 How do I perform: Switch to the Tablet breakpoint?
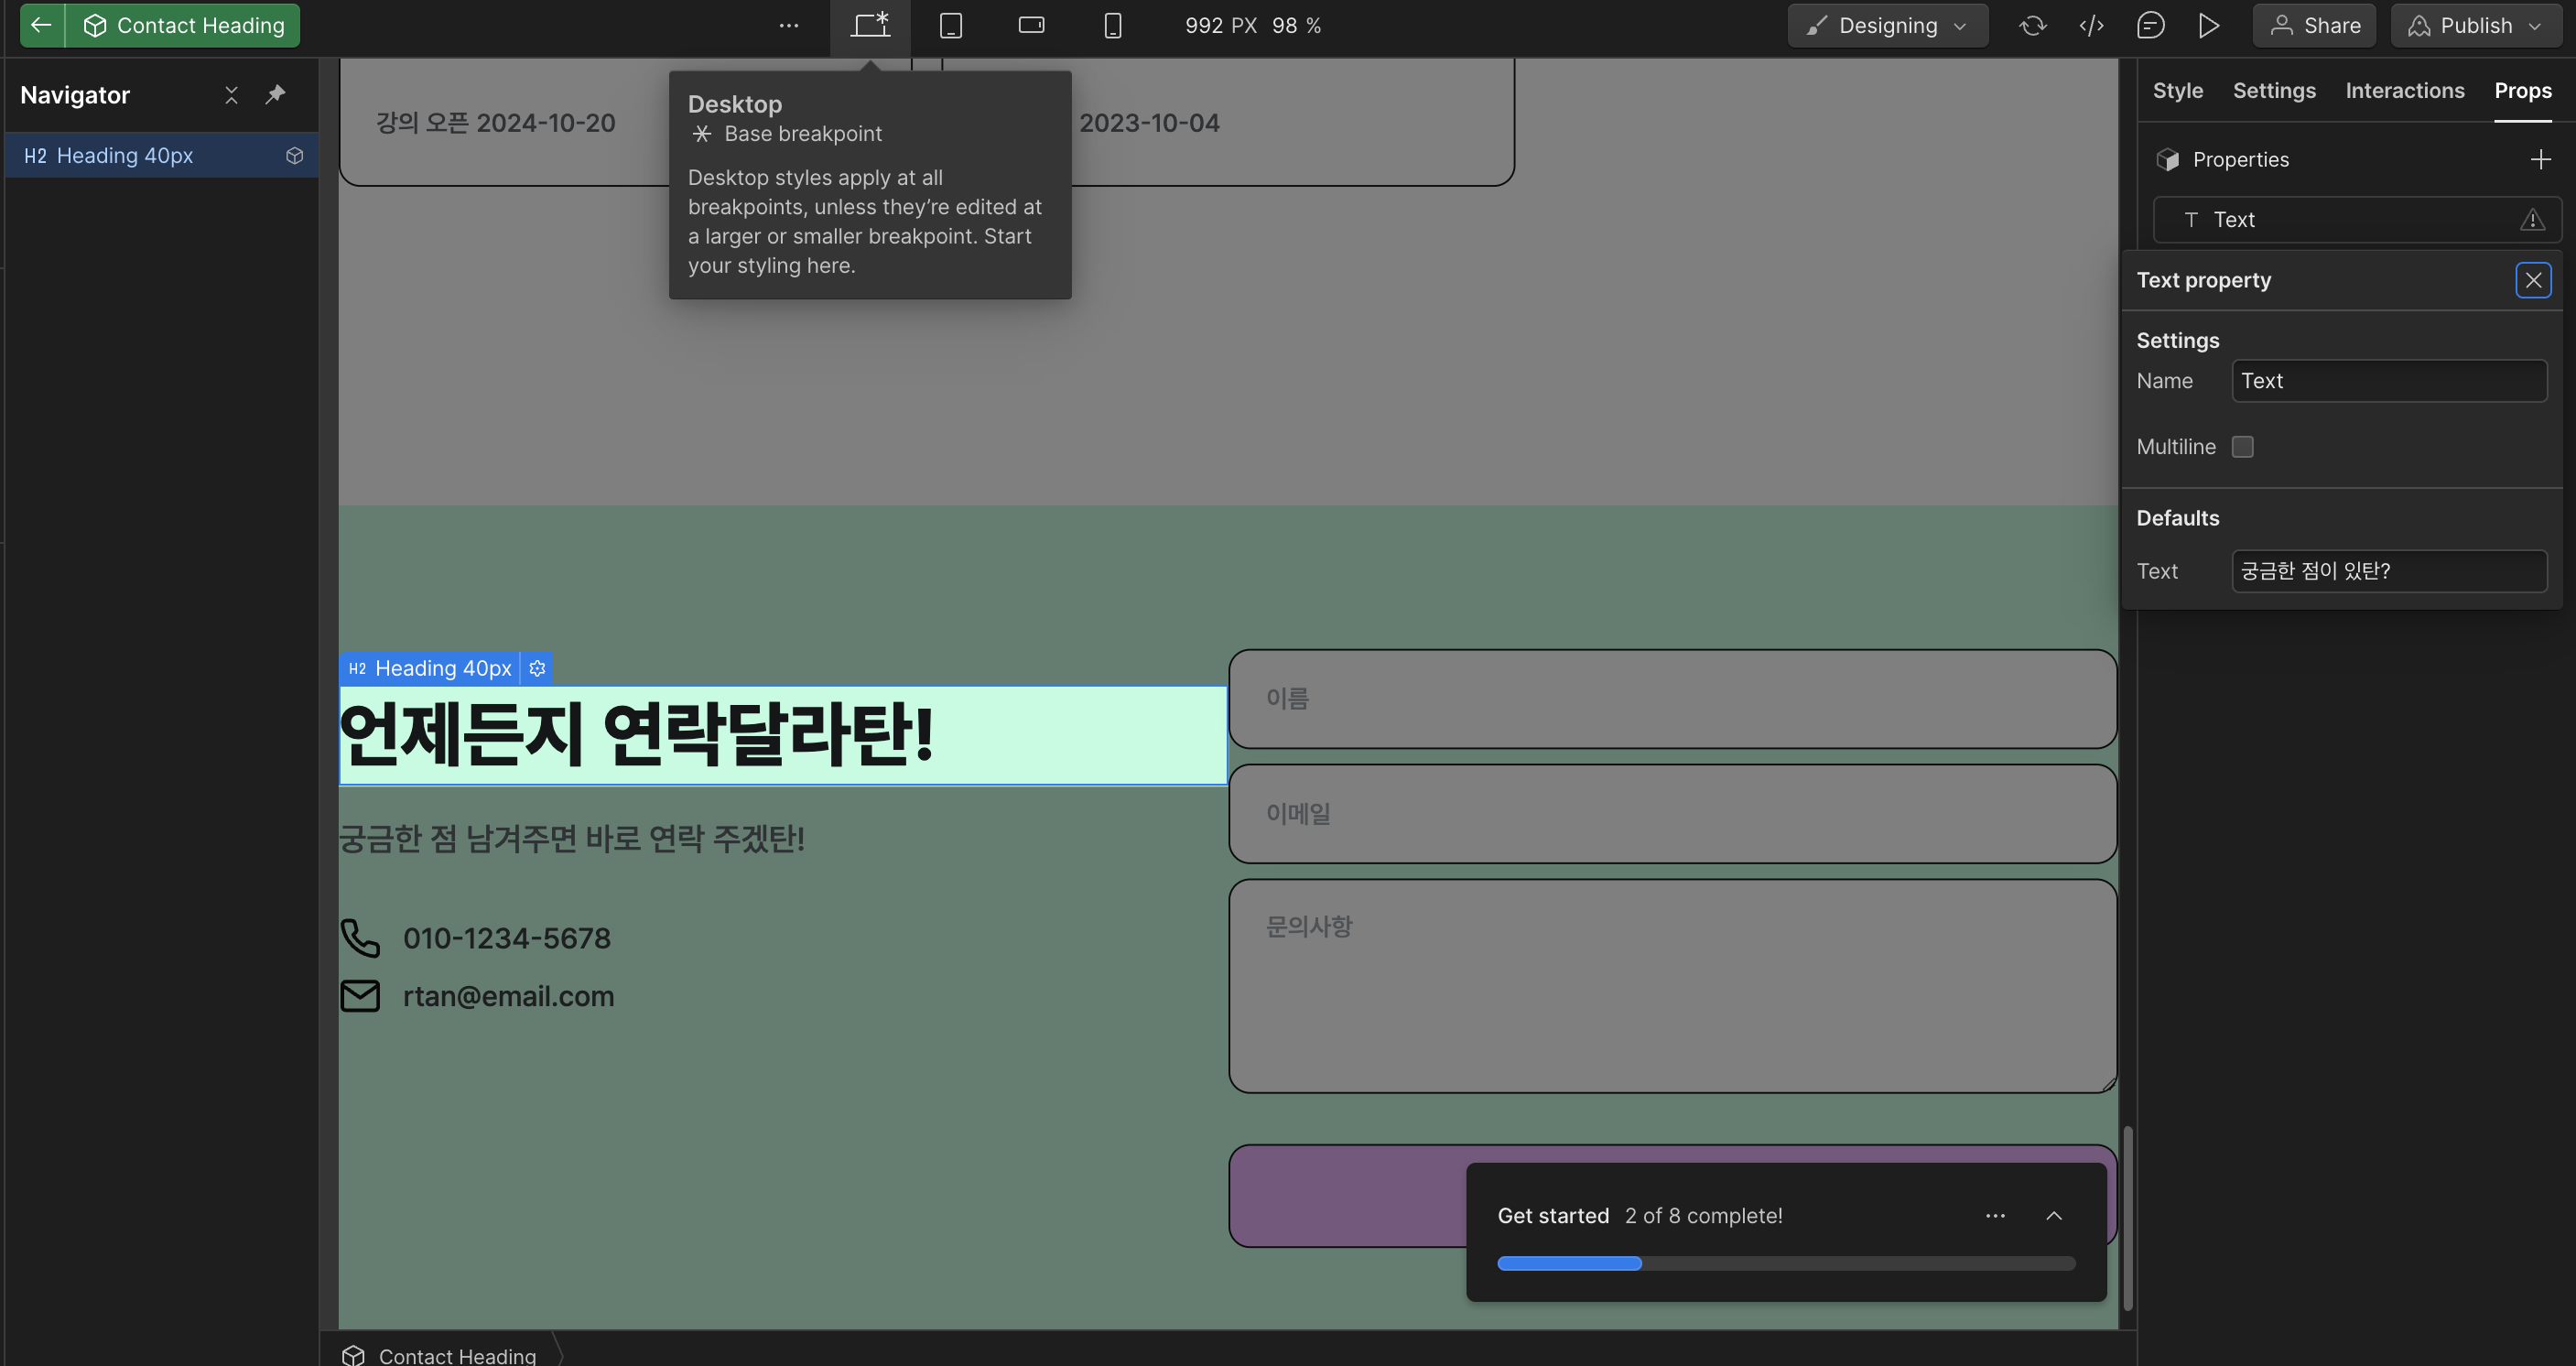click(951, 25)
